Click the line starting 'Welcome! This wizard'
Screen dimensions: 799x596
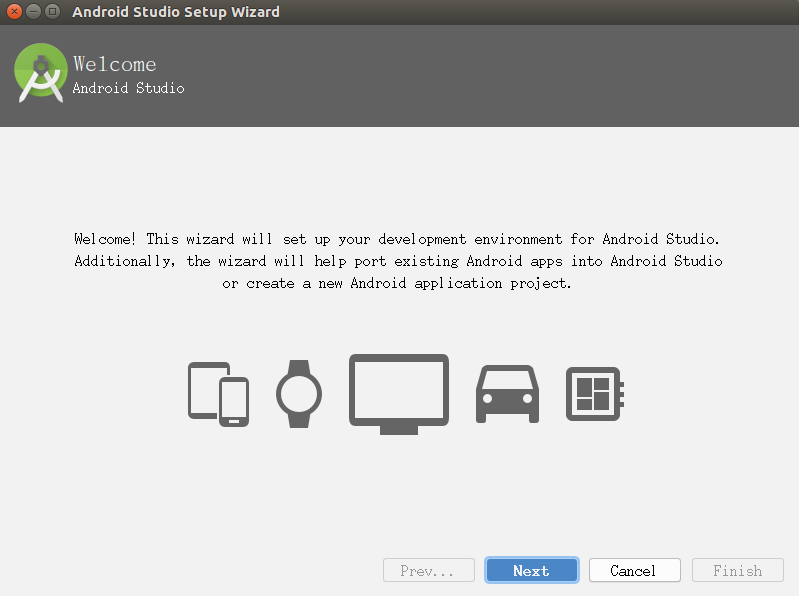pyautogui.click(x=397, y=239)
